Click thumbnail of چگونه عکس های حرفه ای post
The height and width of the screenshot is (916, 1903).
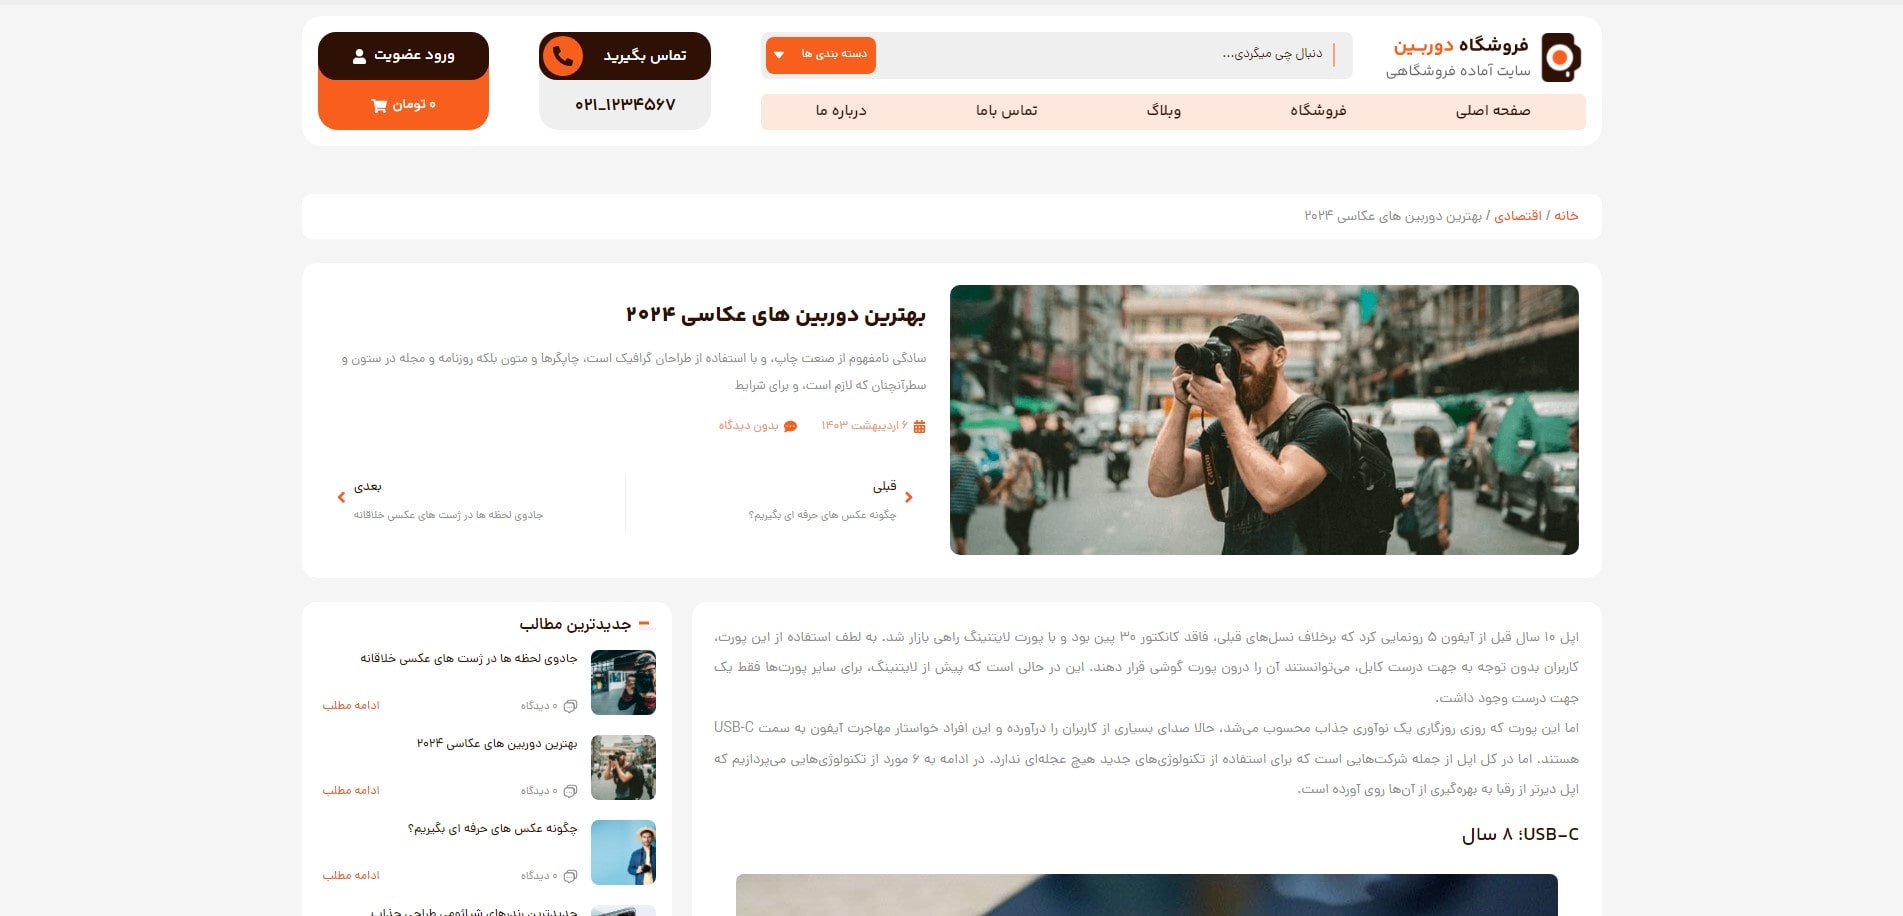pyautogui.click(x=623, y=853)
